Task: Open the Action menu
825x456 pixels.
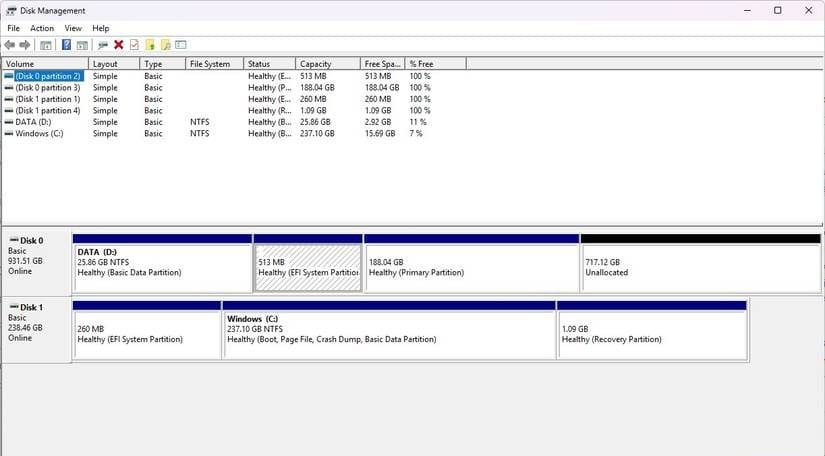Action: coord(42,28)
